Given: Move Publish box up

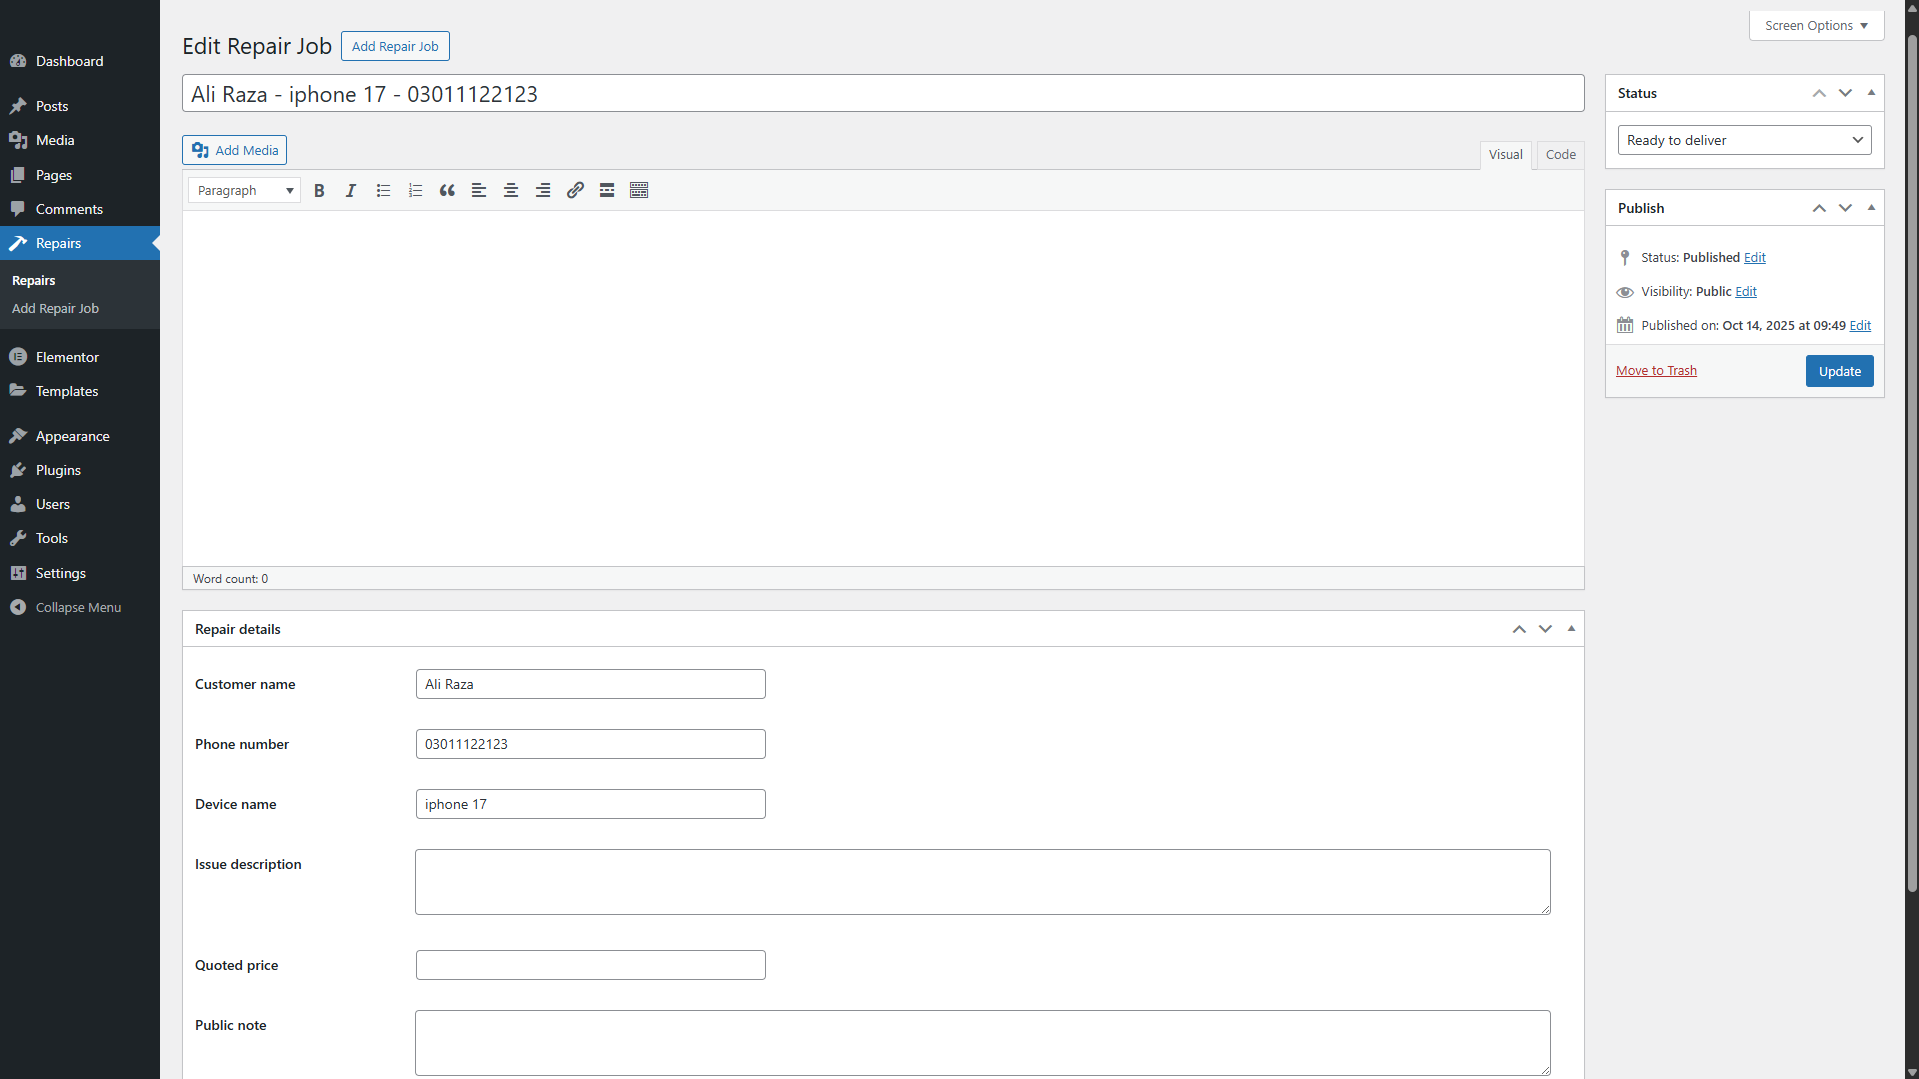Looking at the screenshot, I should (1819, 208).
